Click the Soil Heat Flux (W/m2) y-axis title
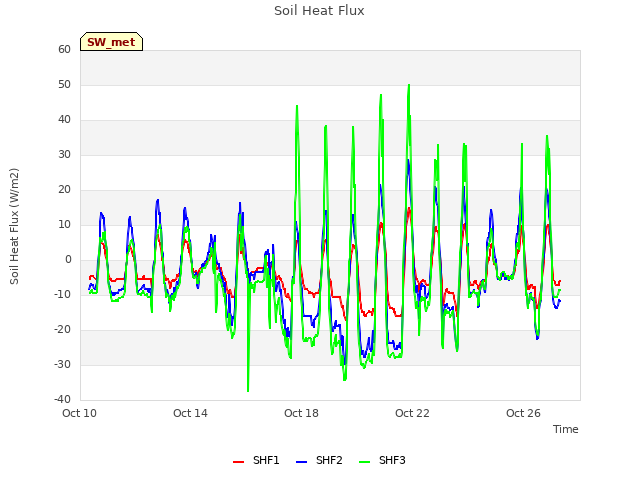Image resolution: width=640 pixels, height=480 pixels. pos(14,226)
